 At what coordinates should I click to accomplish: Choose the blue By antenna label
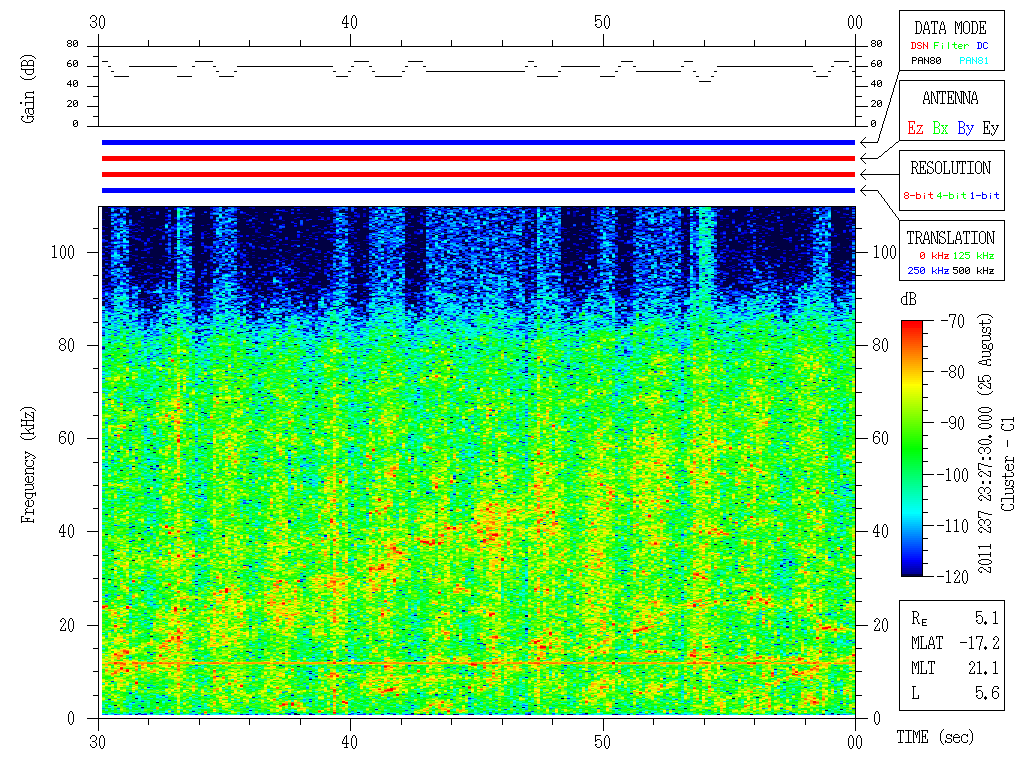pos(965,128)
